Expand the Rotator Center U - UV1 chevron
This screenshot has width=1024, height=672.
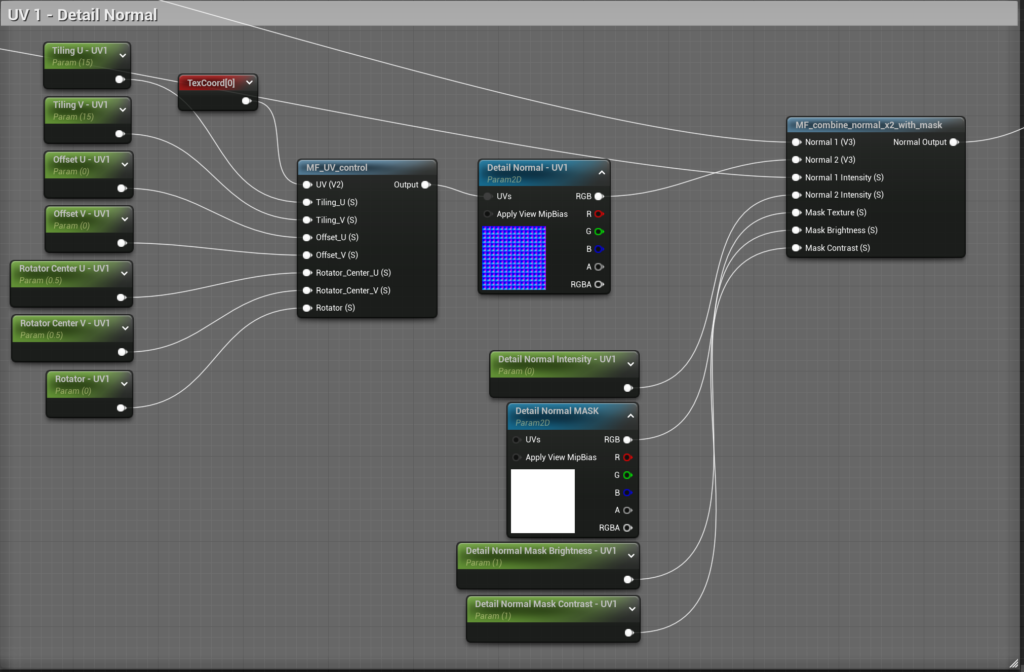124,274
